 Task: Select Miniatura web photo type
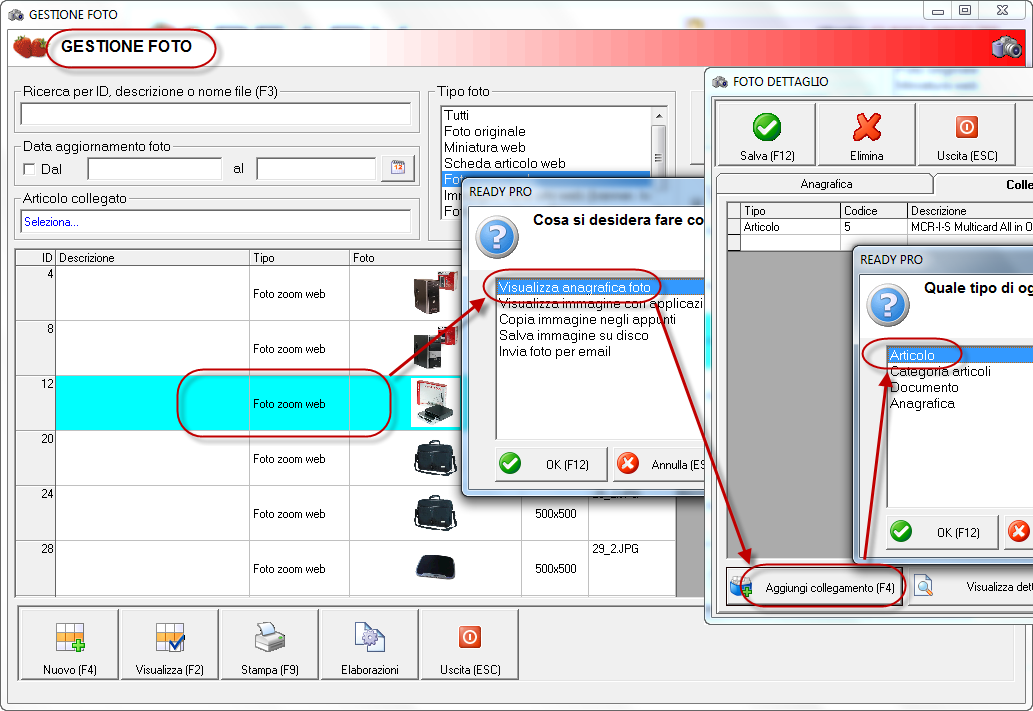point(545,147)
